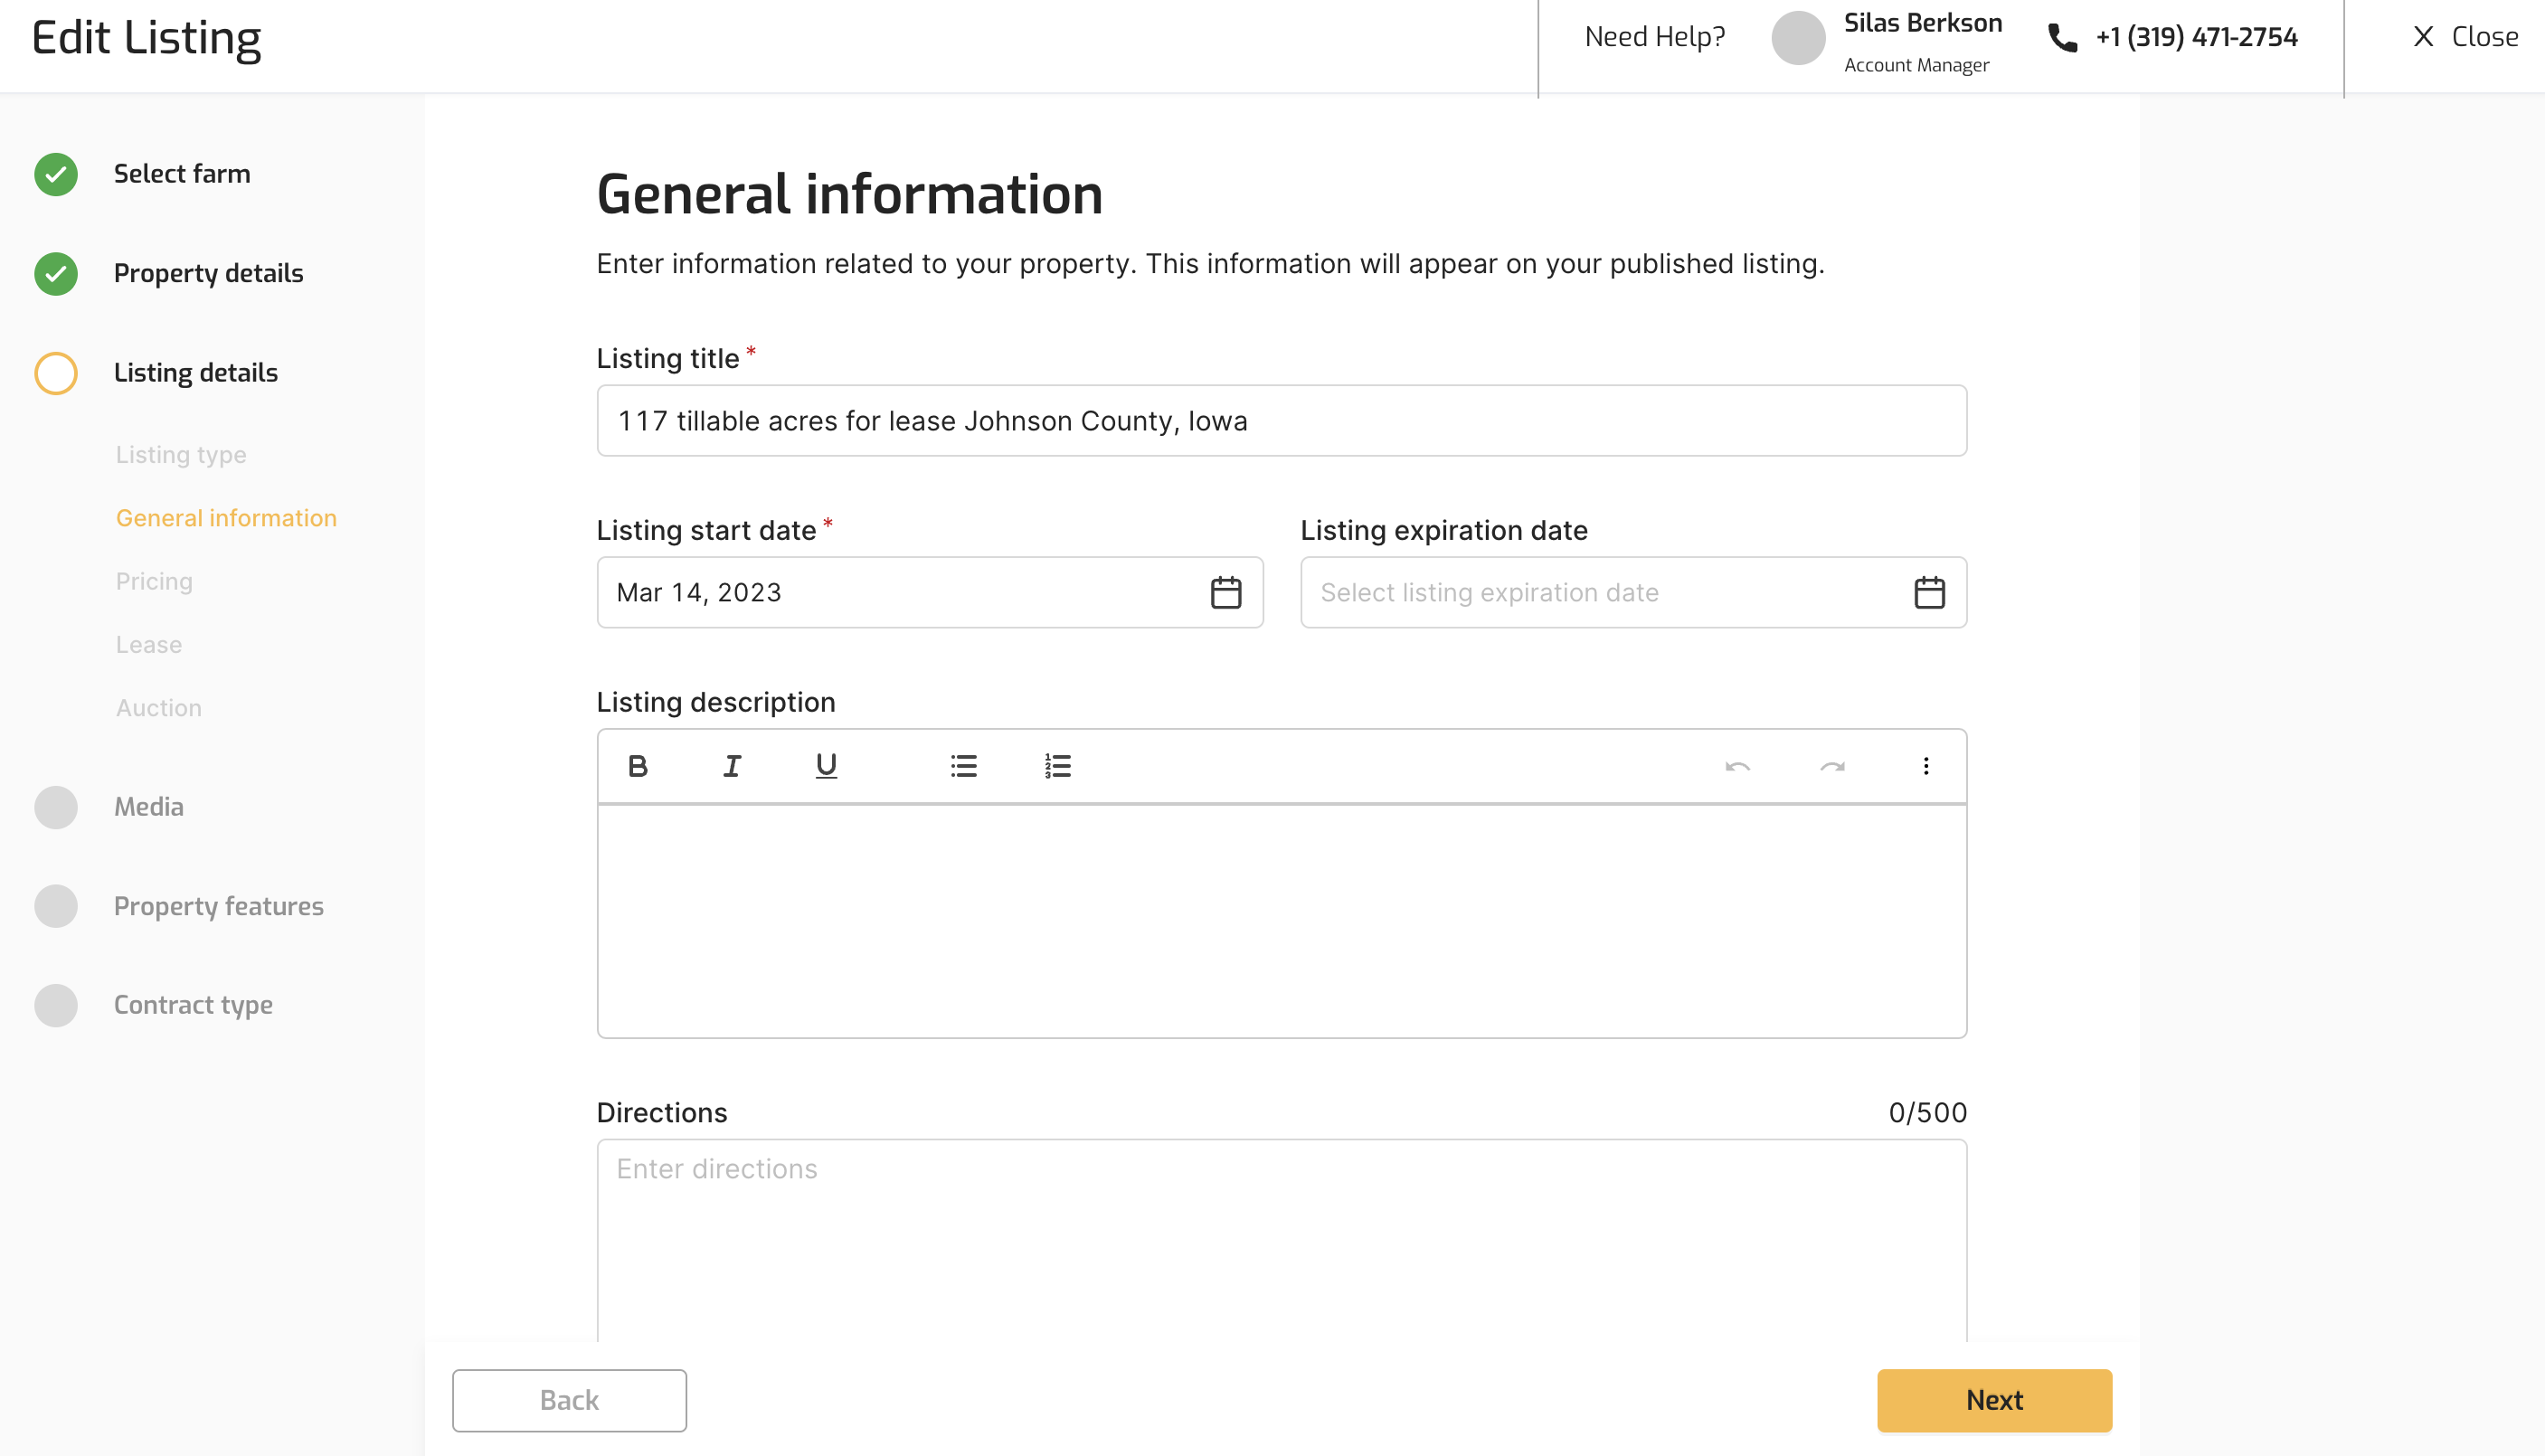Go to the Select farm step
2545x1456 pixels.
tap(181, 174)
